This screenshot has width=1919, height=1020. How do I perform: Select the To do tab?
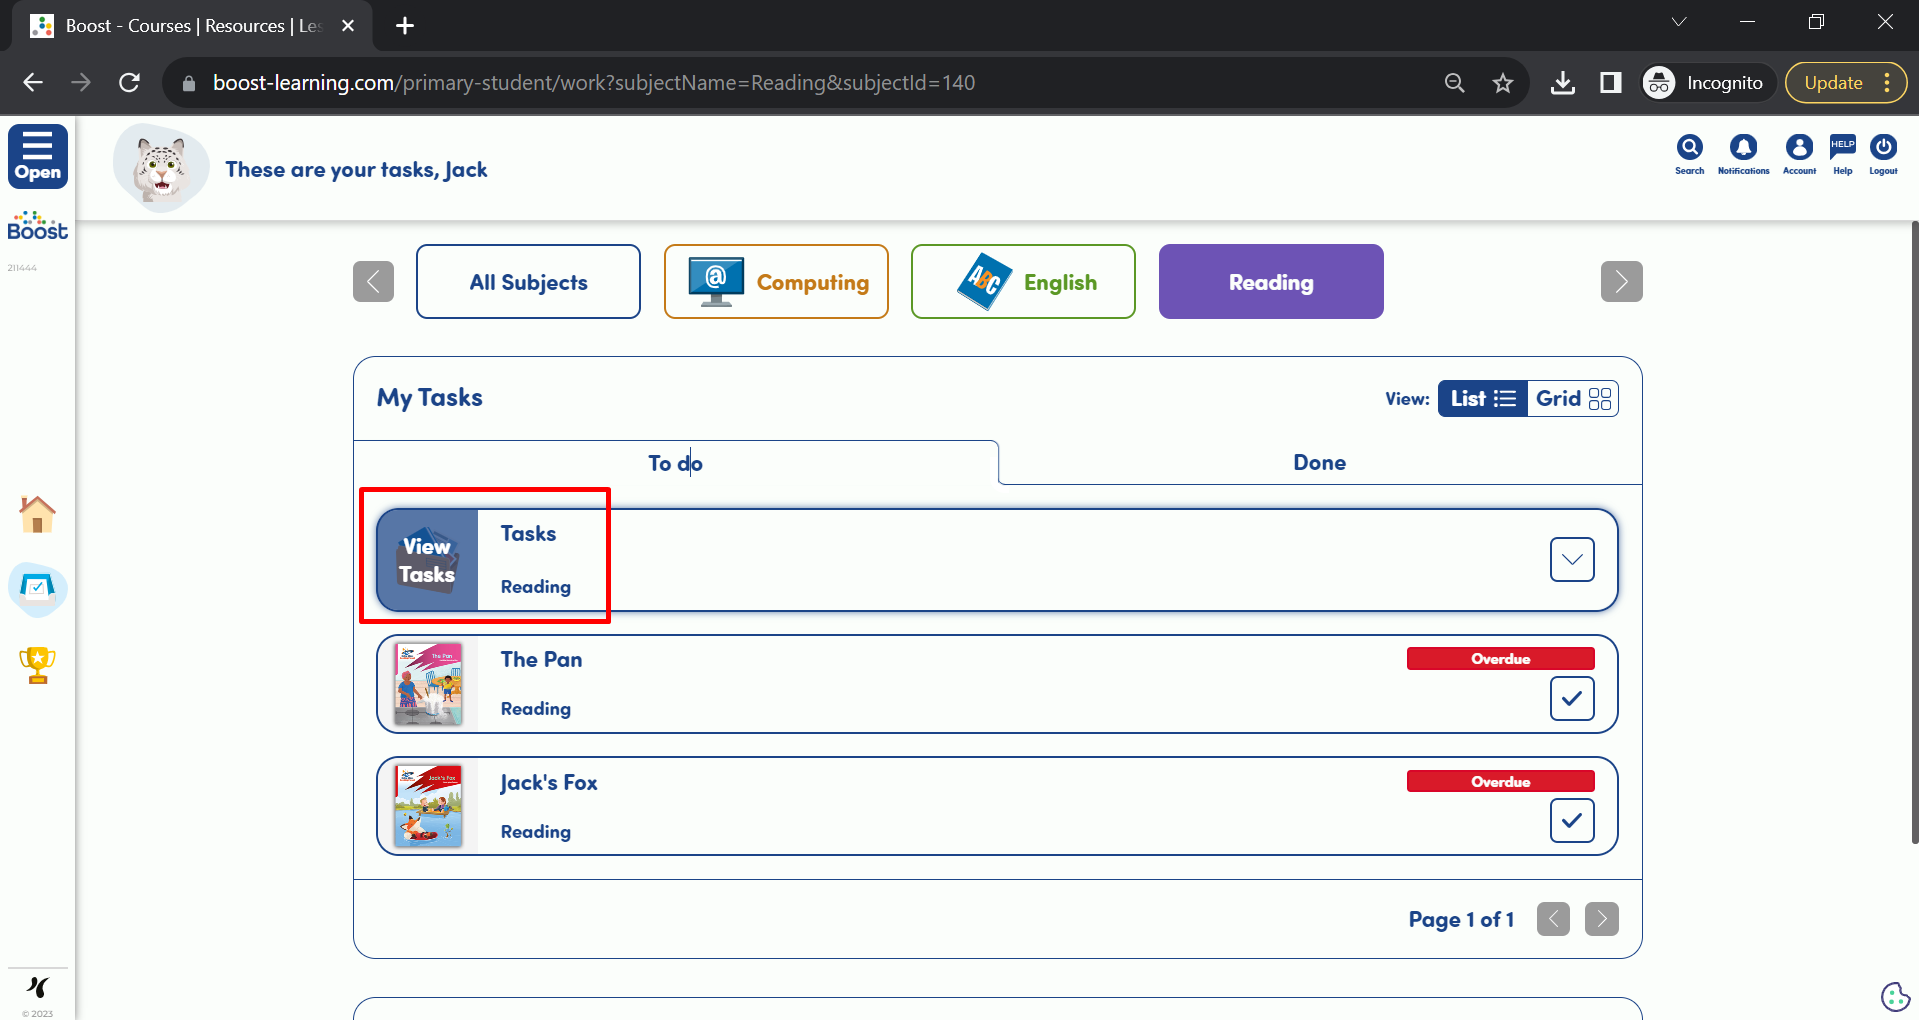(x=675, y=463)
